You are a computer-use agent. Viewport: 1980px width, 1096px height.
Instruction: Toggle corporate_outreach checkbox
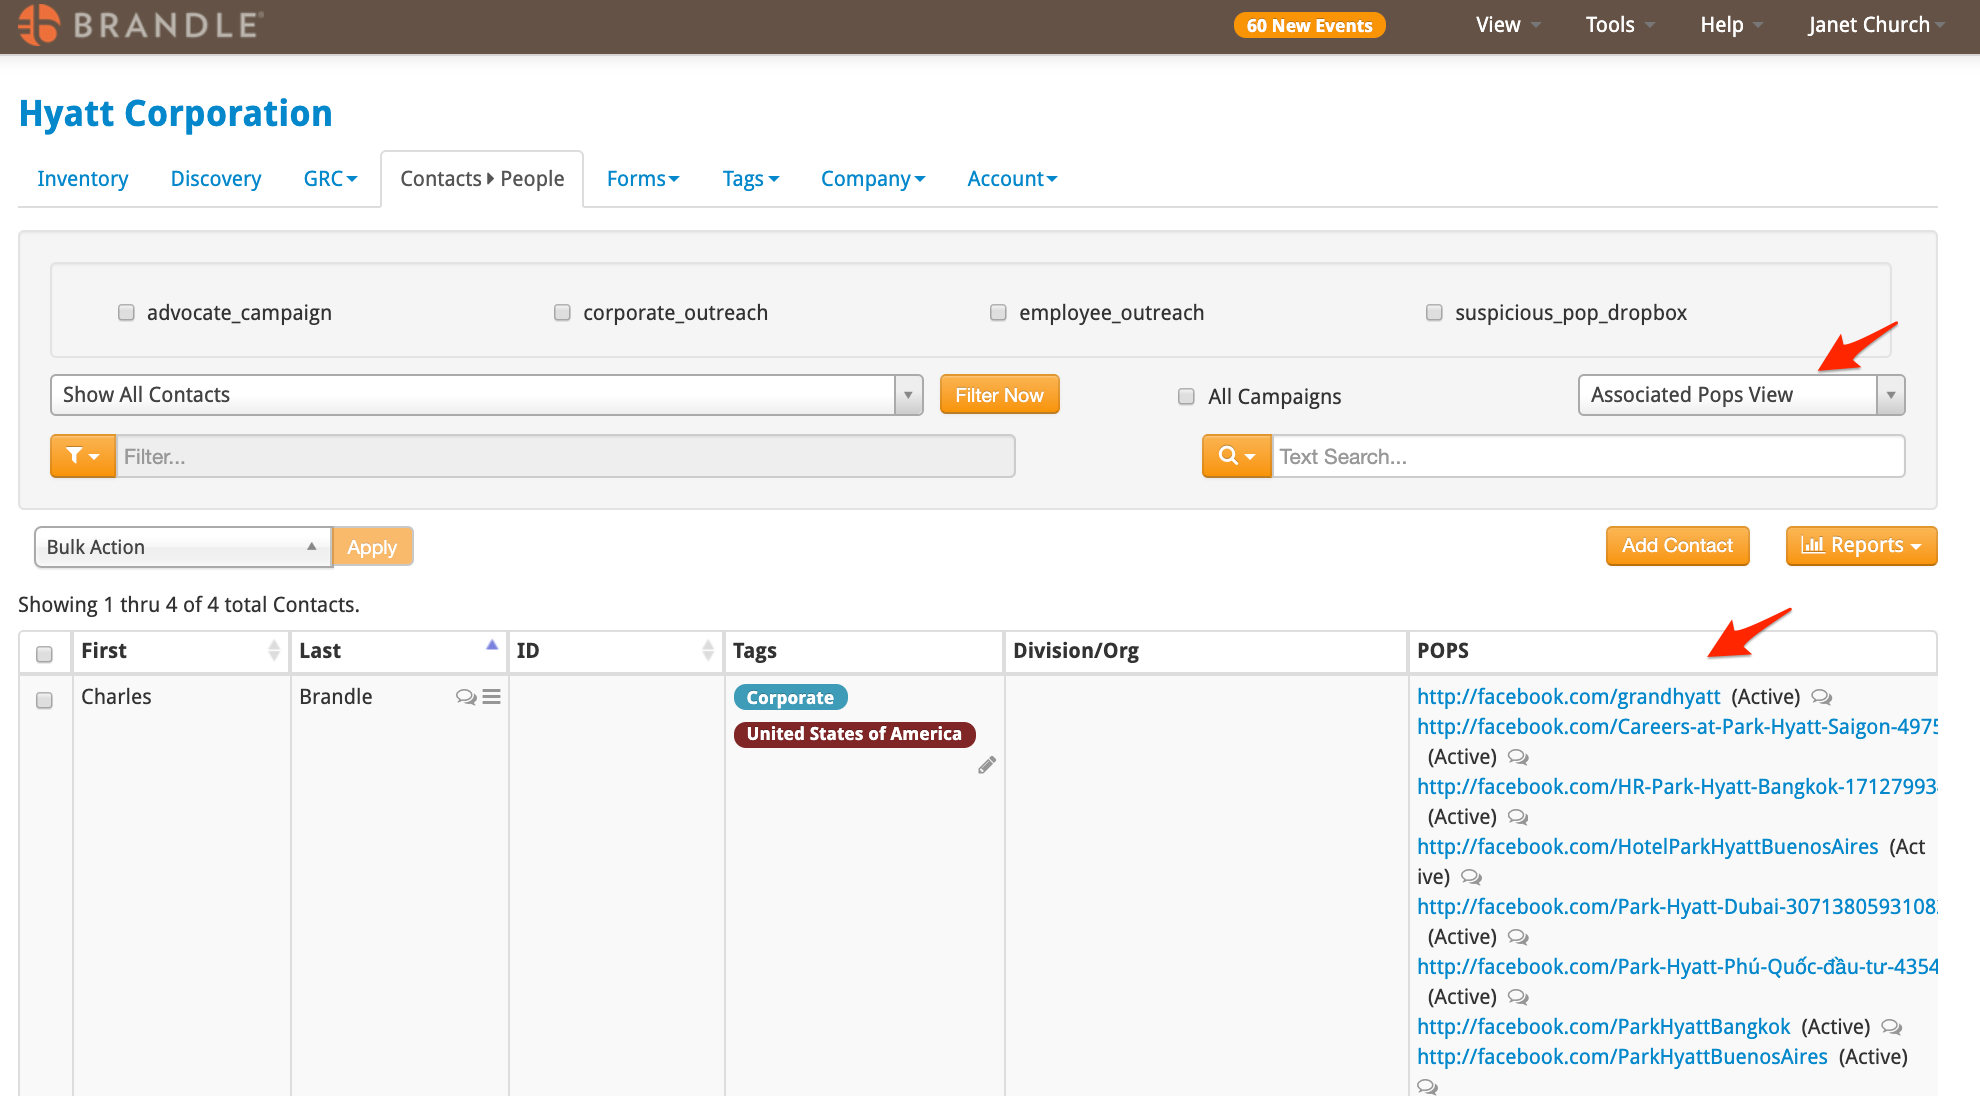click(x=562, y=313)
